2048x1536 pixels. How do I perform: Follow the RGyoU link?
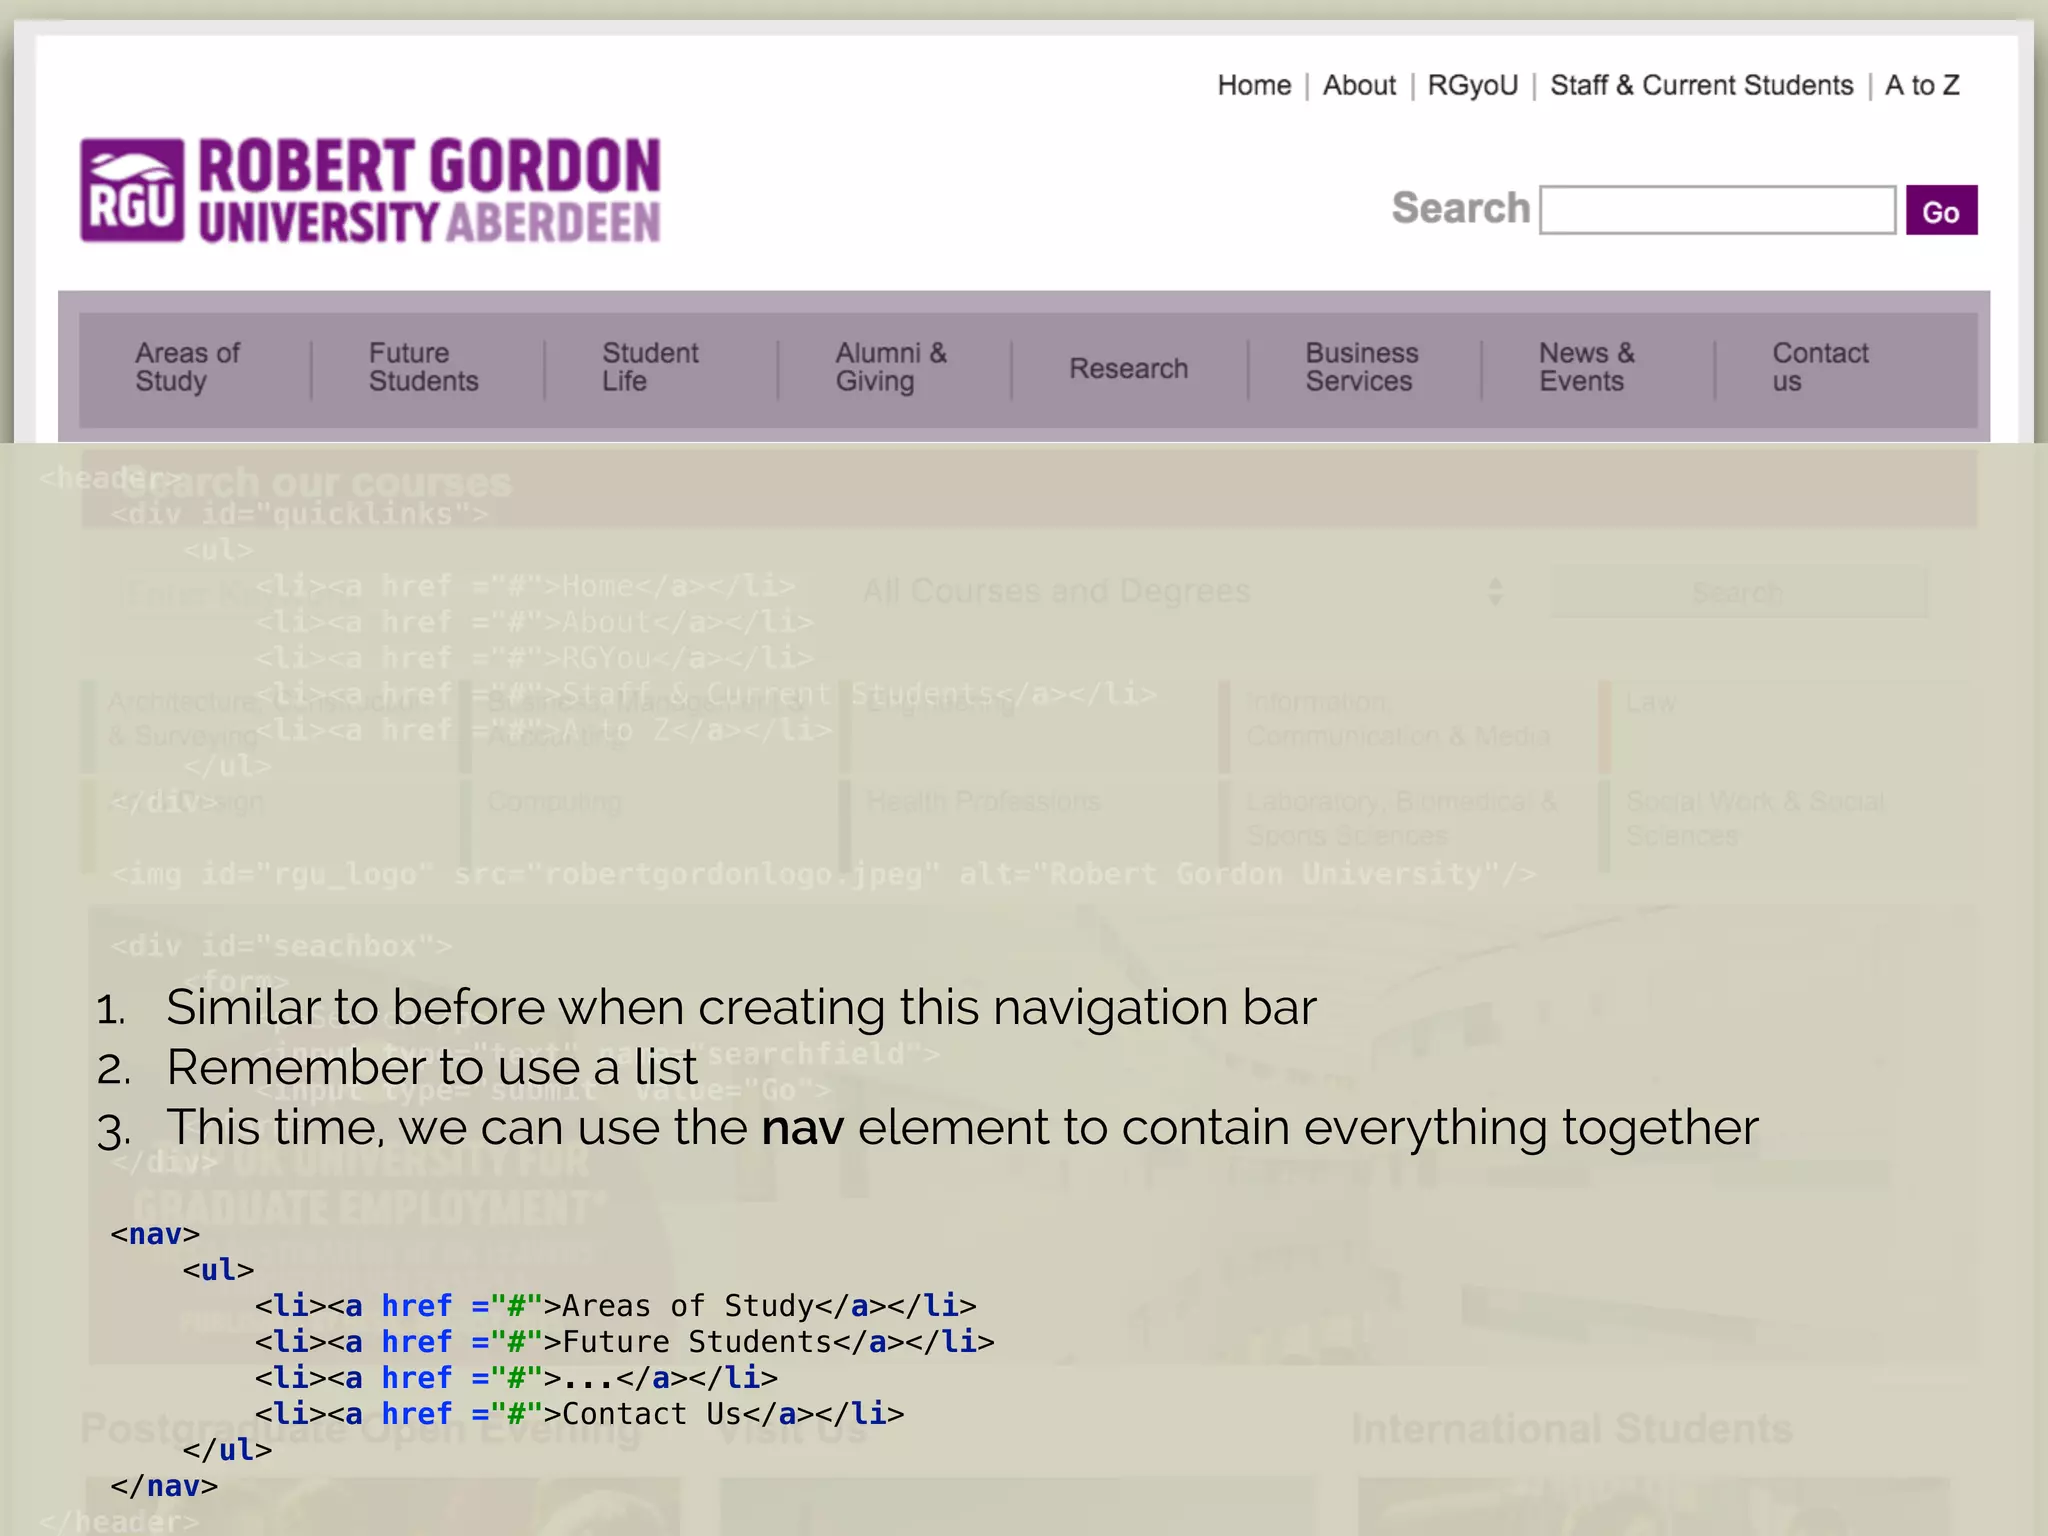(x=1472, y=86)
